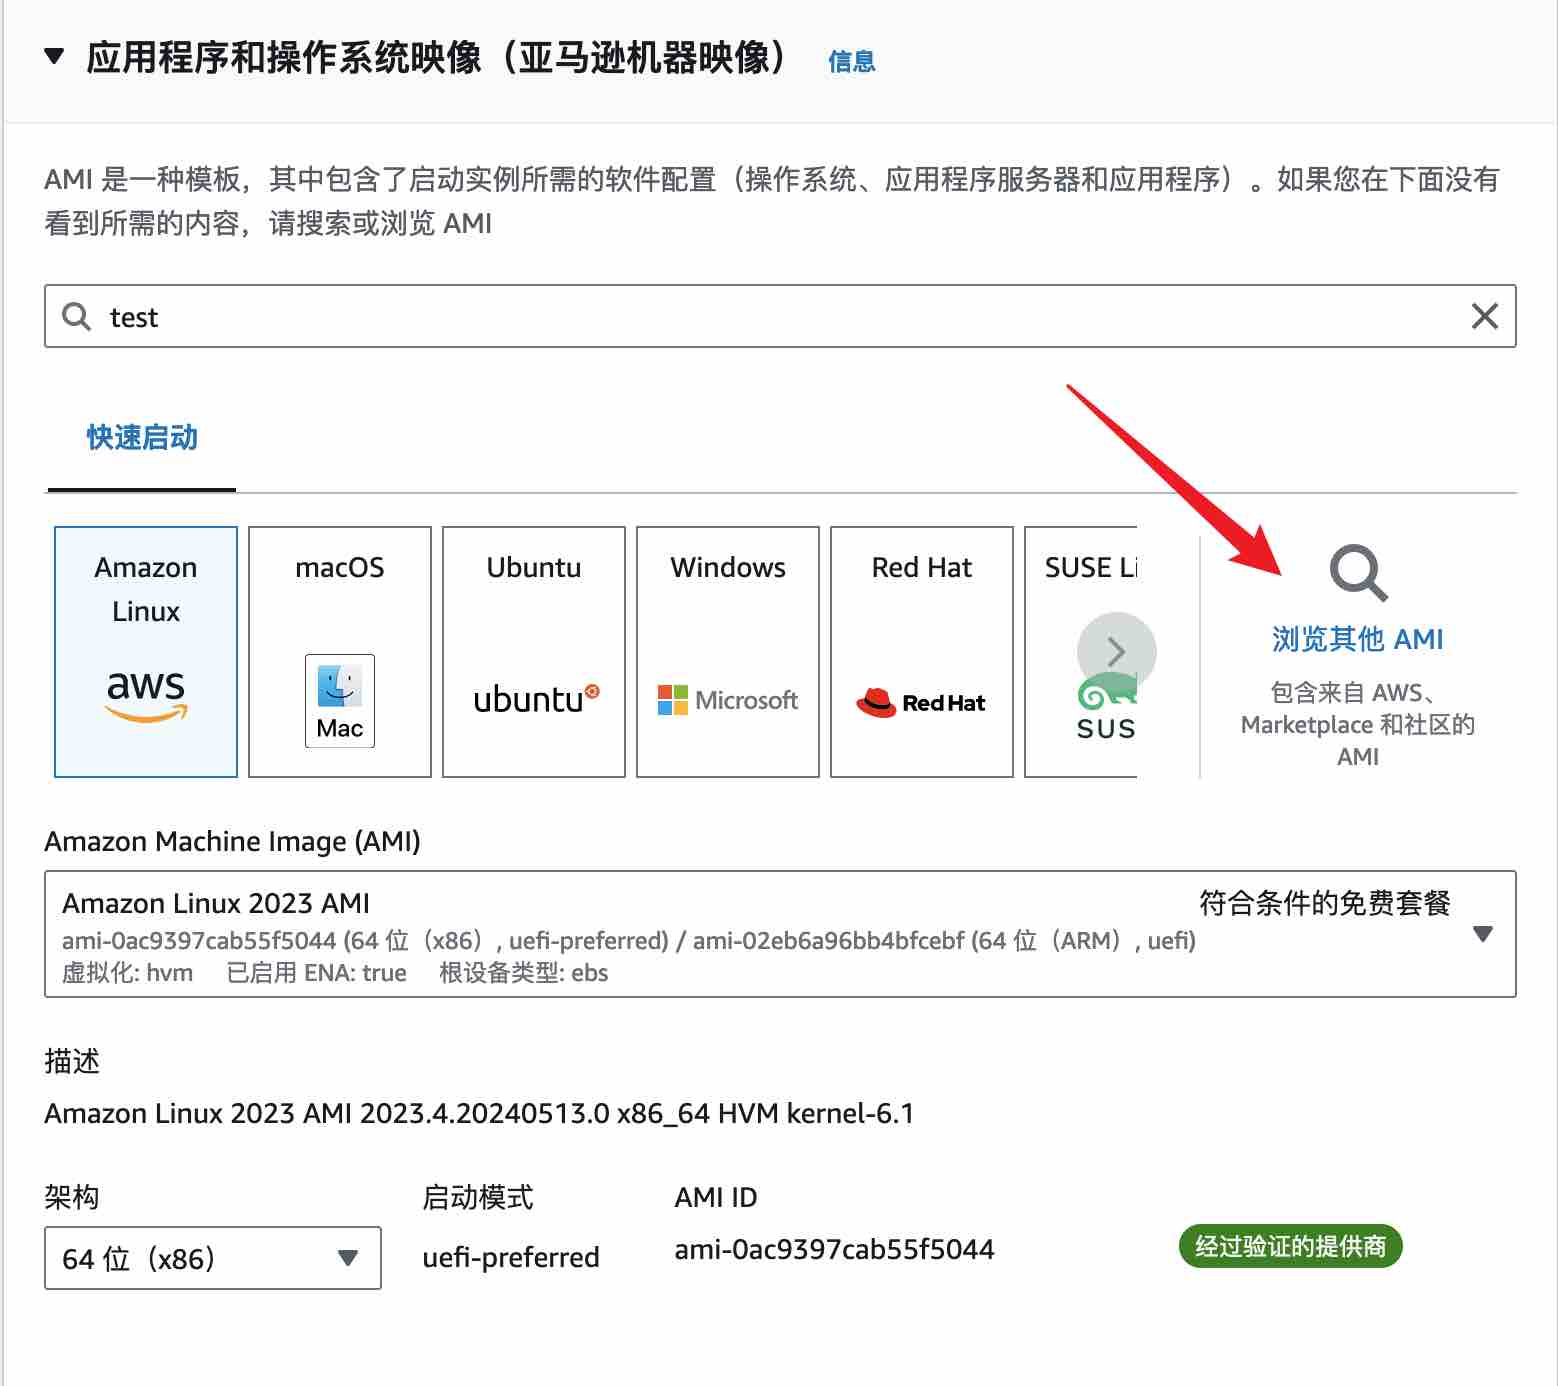Click the 符合条件的免费套餐 label
This screenshot has width=1558, height=1386.
(1325, 903)
